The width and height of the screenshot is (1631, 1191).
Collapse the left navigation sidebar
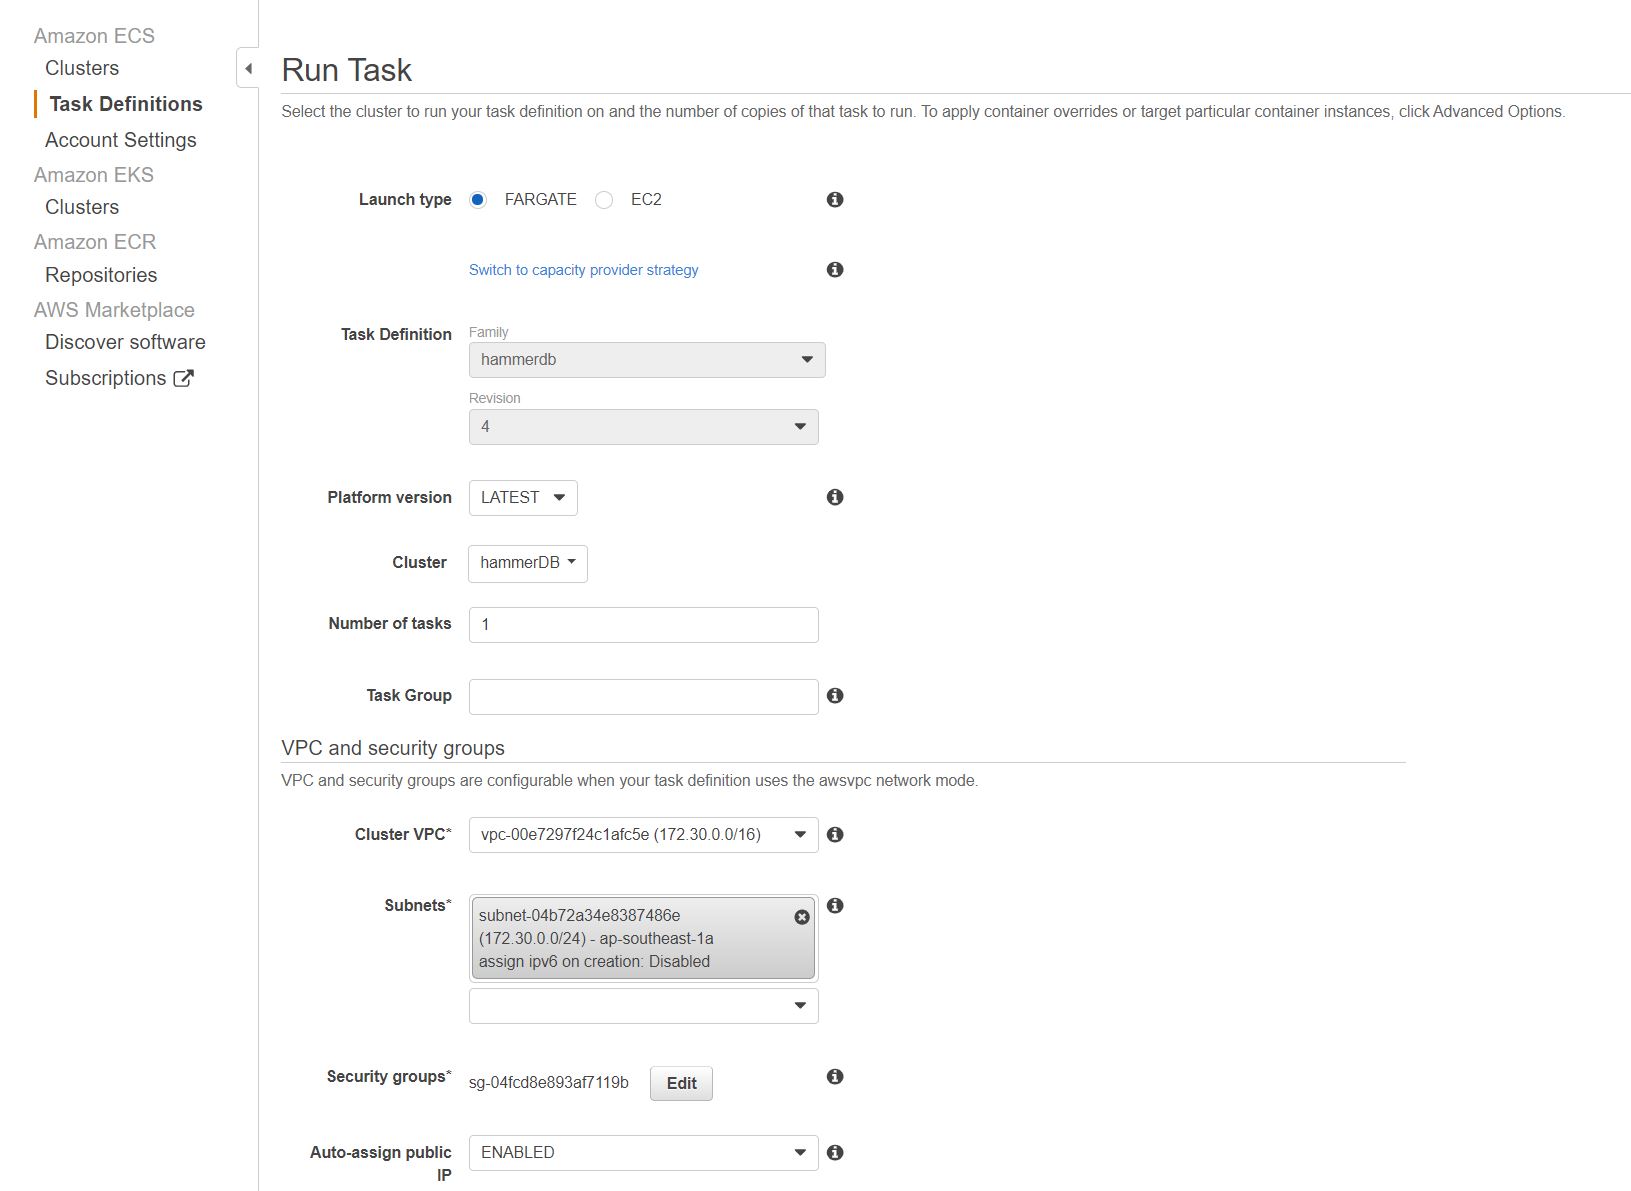pos(248,69)
